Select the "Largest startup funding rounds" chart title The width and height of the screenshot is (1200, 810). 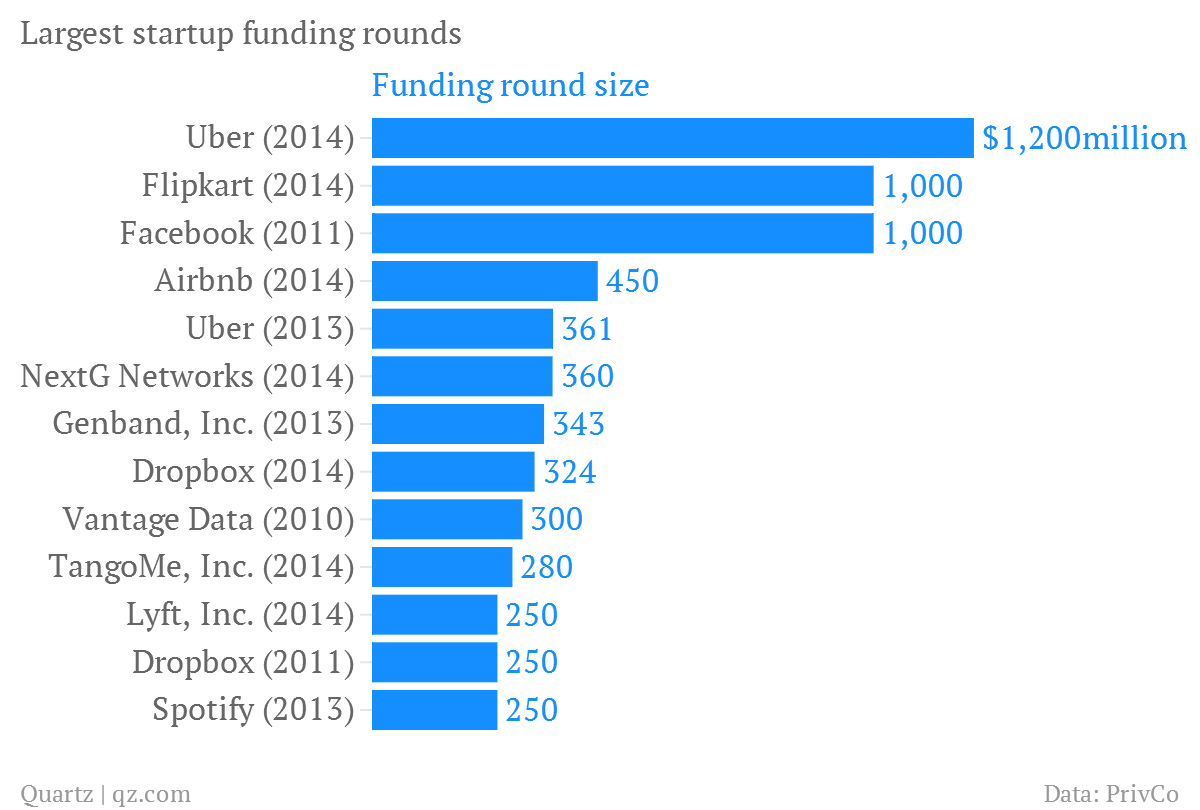coord(241,34)
